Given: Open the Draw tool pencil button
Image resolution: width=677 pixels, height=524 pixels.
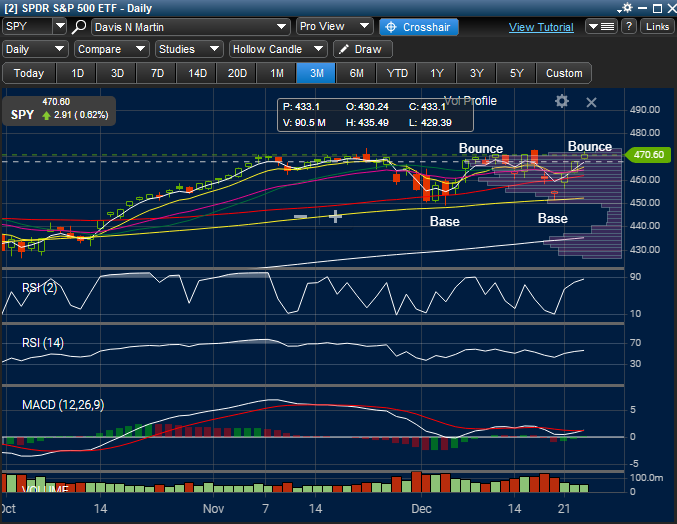Looking at the screenshot, I should [x=363, y=49].
